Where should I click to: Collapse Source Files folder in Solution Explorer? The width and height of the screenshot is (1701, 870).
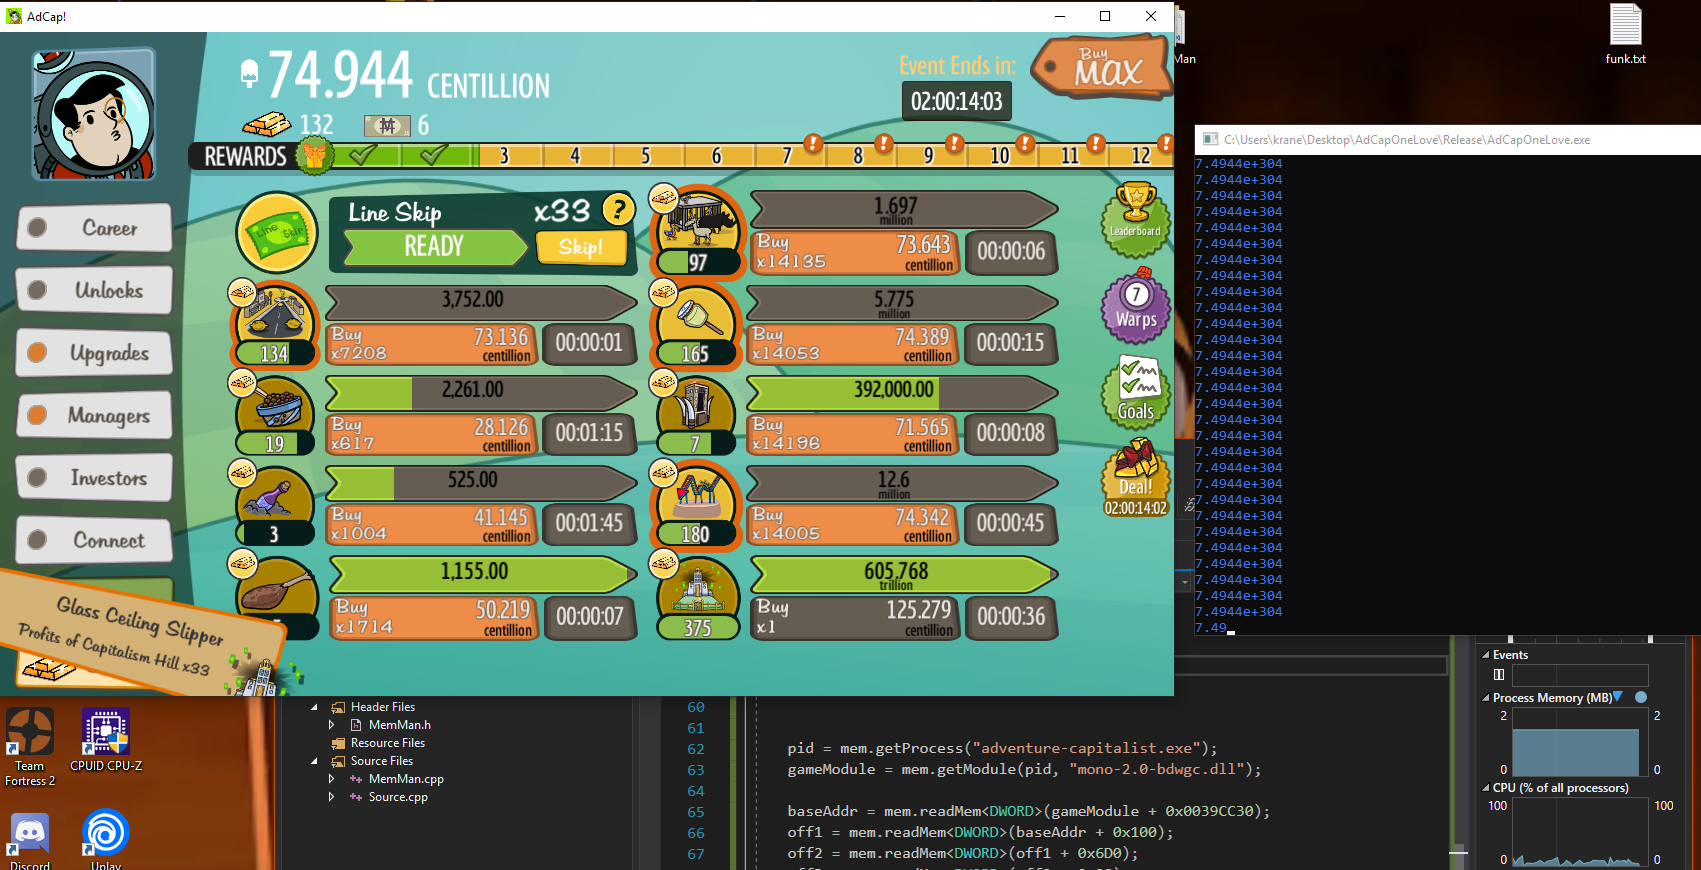314,761
